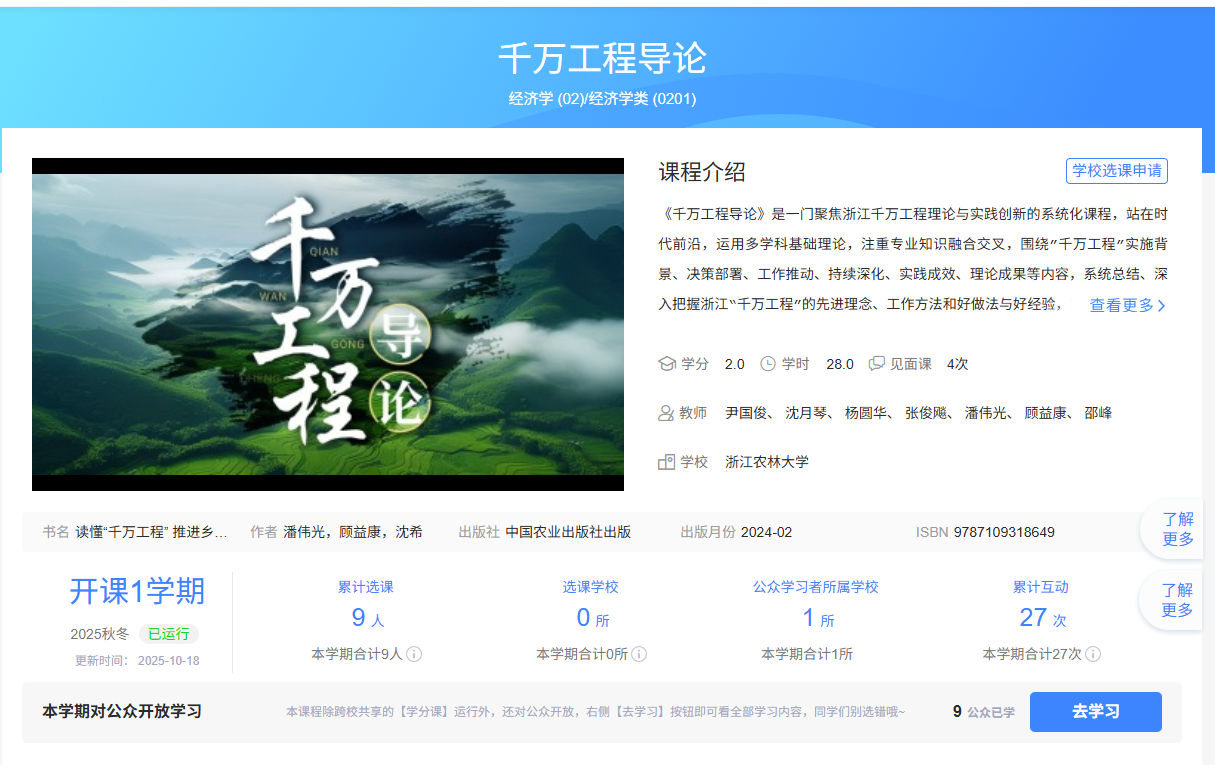This screenshot has width=1215, height=765.
Task: Click the school building icon
Action: click(667, 462)
